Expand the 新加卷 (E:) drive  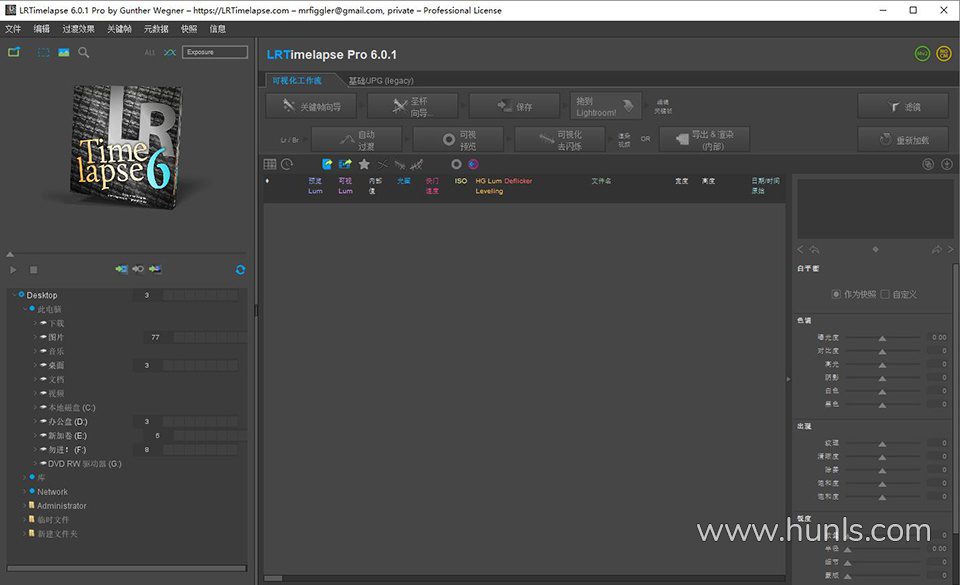pos(36,436)
